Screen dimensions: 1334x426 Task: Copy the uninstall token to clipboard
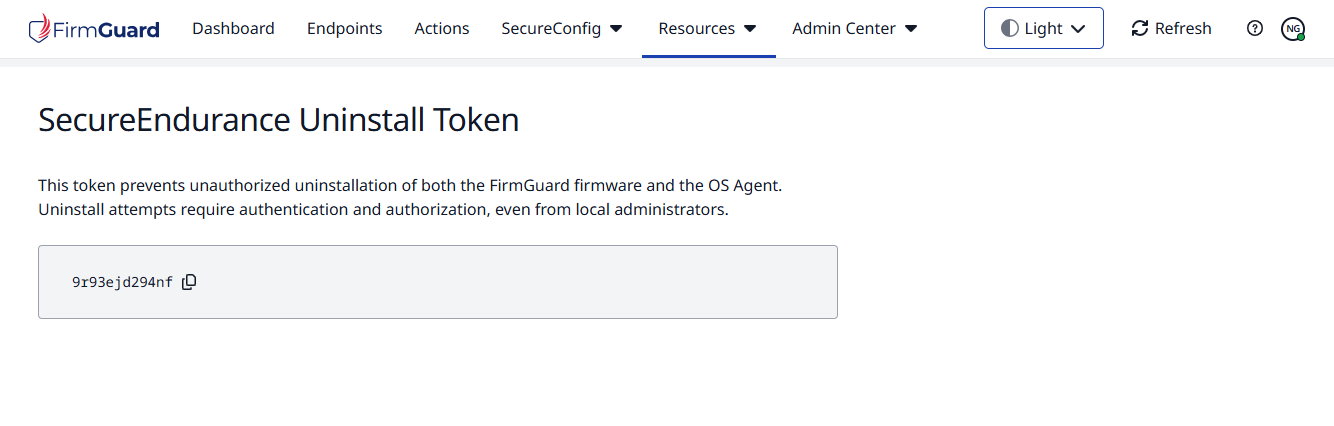pyautogui.click(x=189, y=282)
